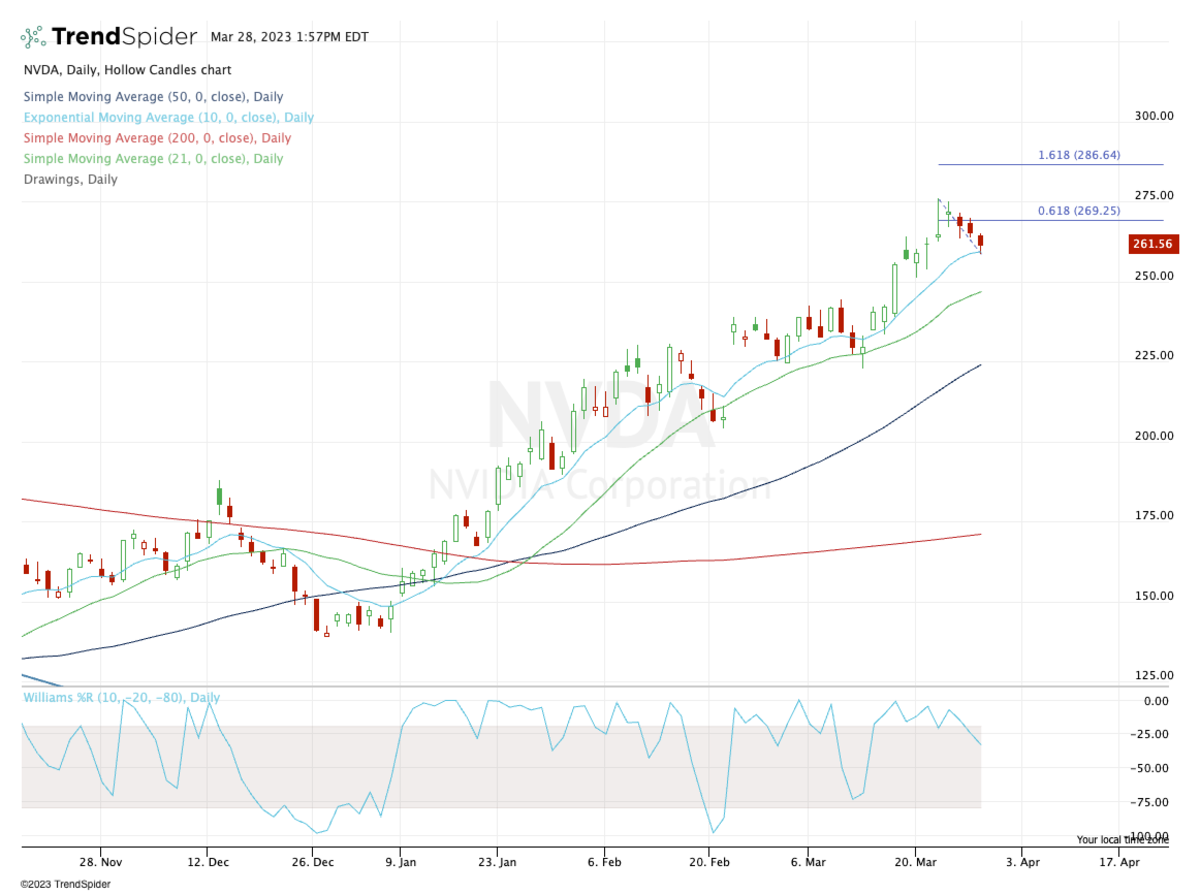
Task: Click the Mar 28, 2023 timestamp in header
Action: 289,37
